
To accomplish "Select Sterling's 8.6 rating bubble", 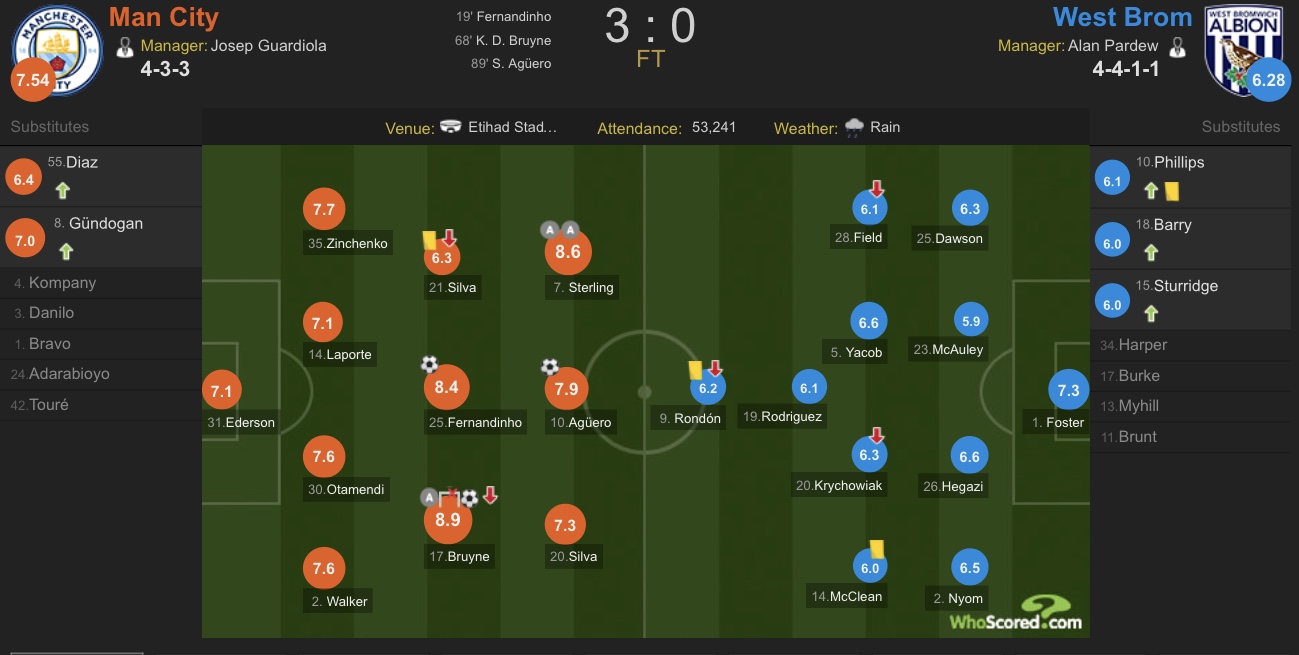I will coord(567,252).
